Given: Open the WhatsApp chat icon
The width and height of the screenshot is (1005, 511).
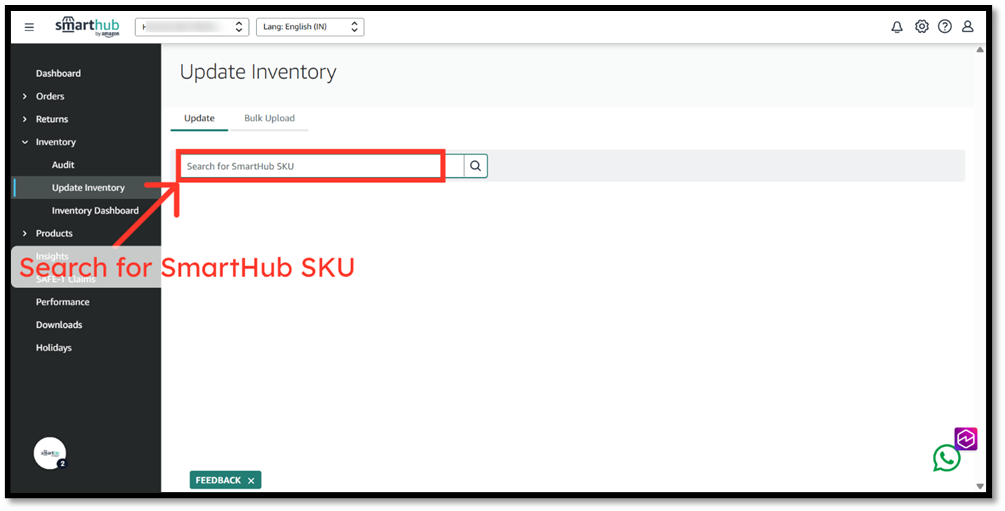Looking at the screenshot, I should [947, 458].
